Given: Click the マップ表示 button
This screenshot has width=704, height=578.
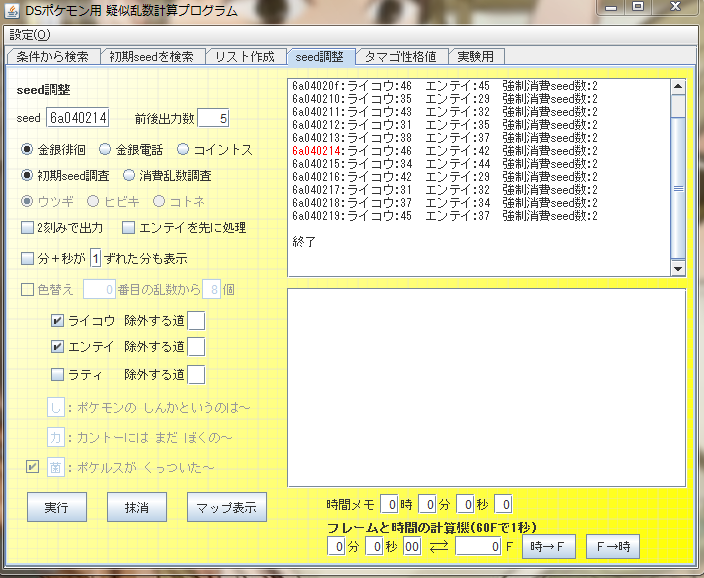Looking at the screenshot, I should point(227,507).
